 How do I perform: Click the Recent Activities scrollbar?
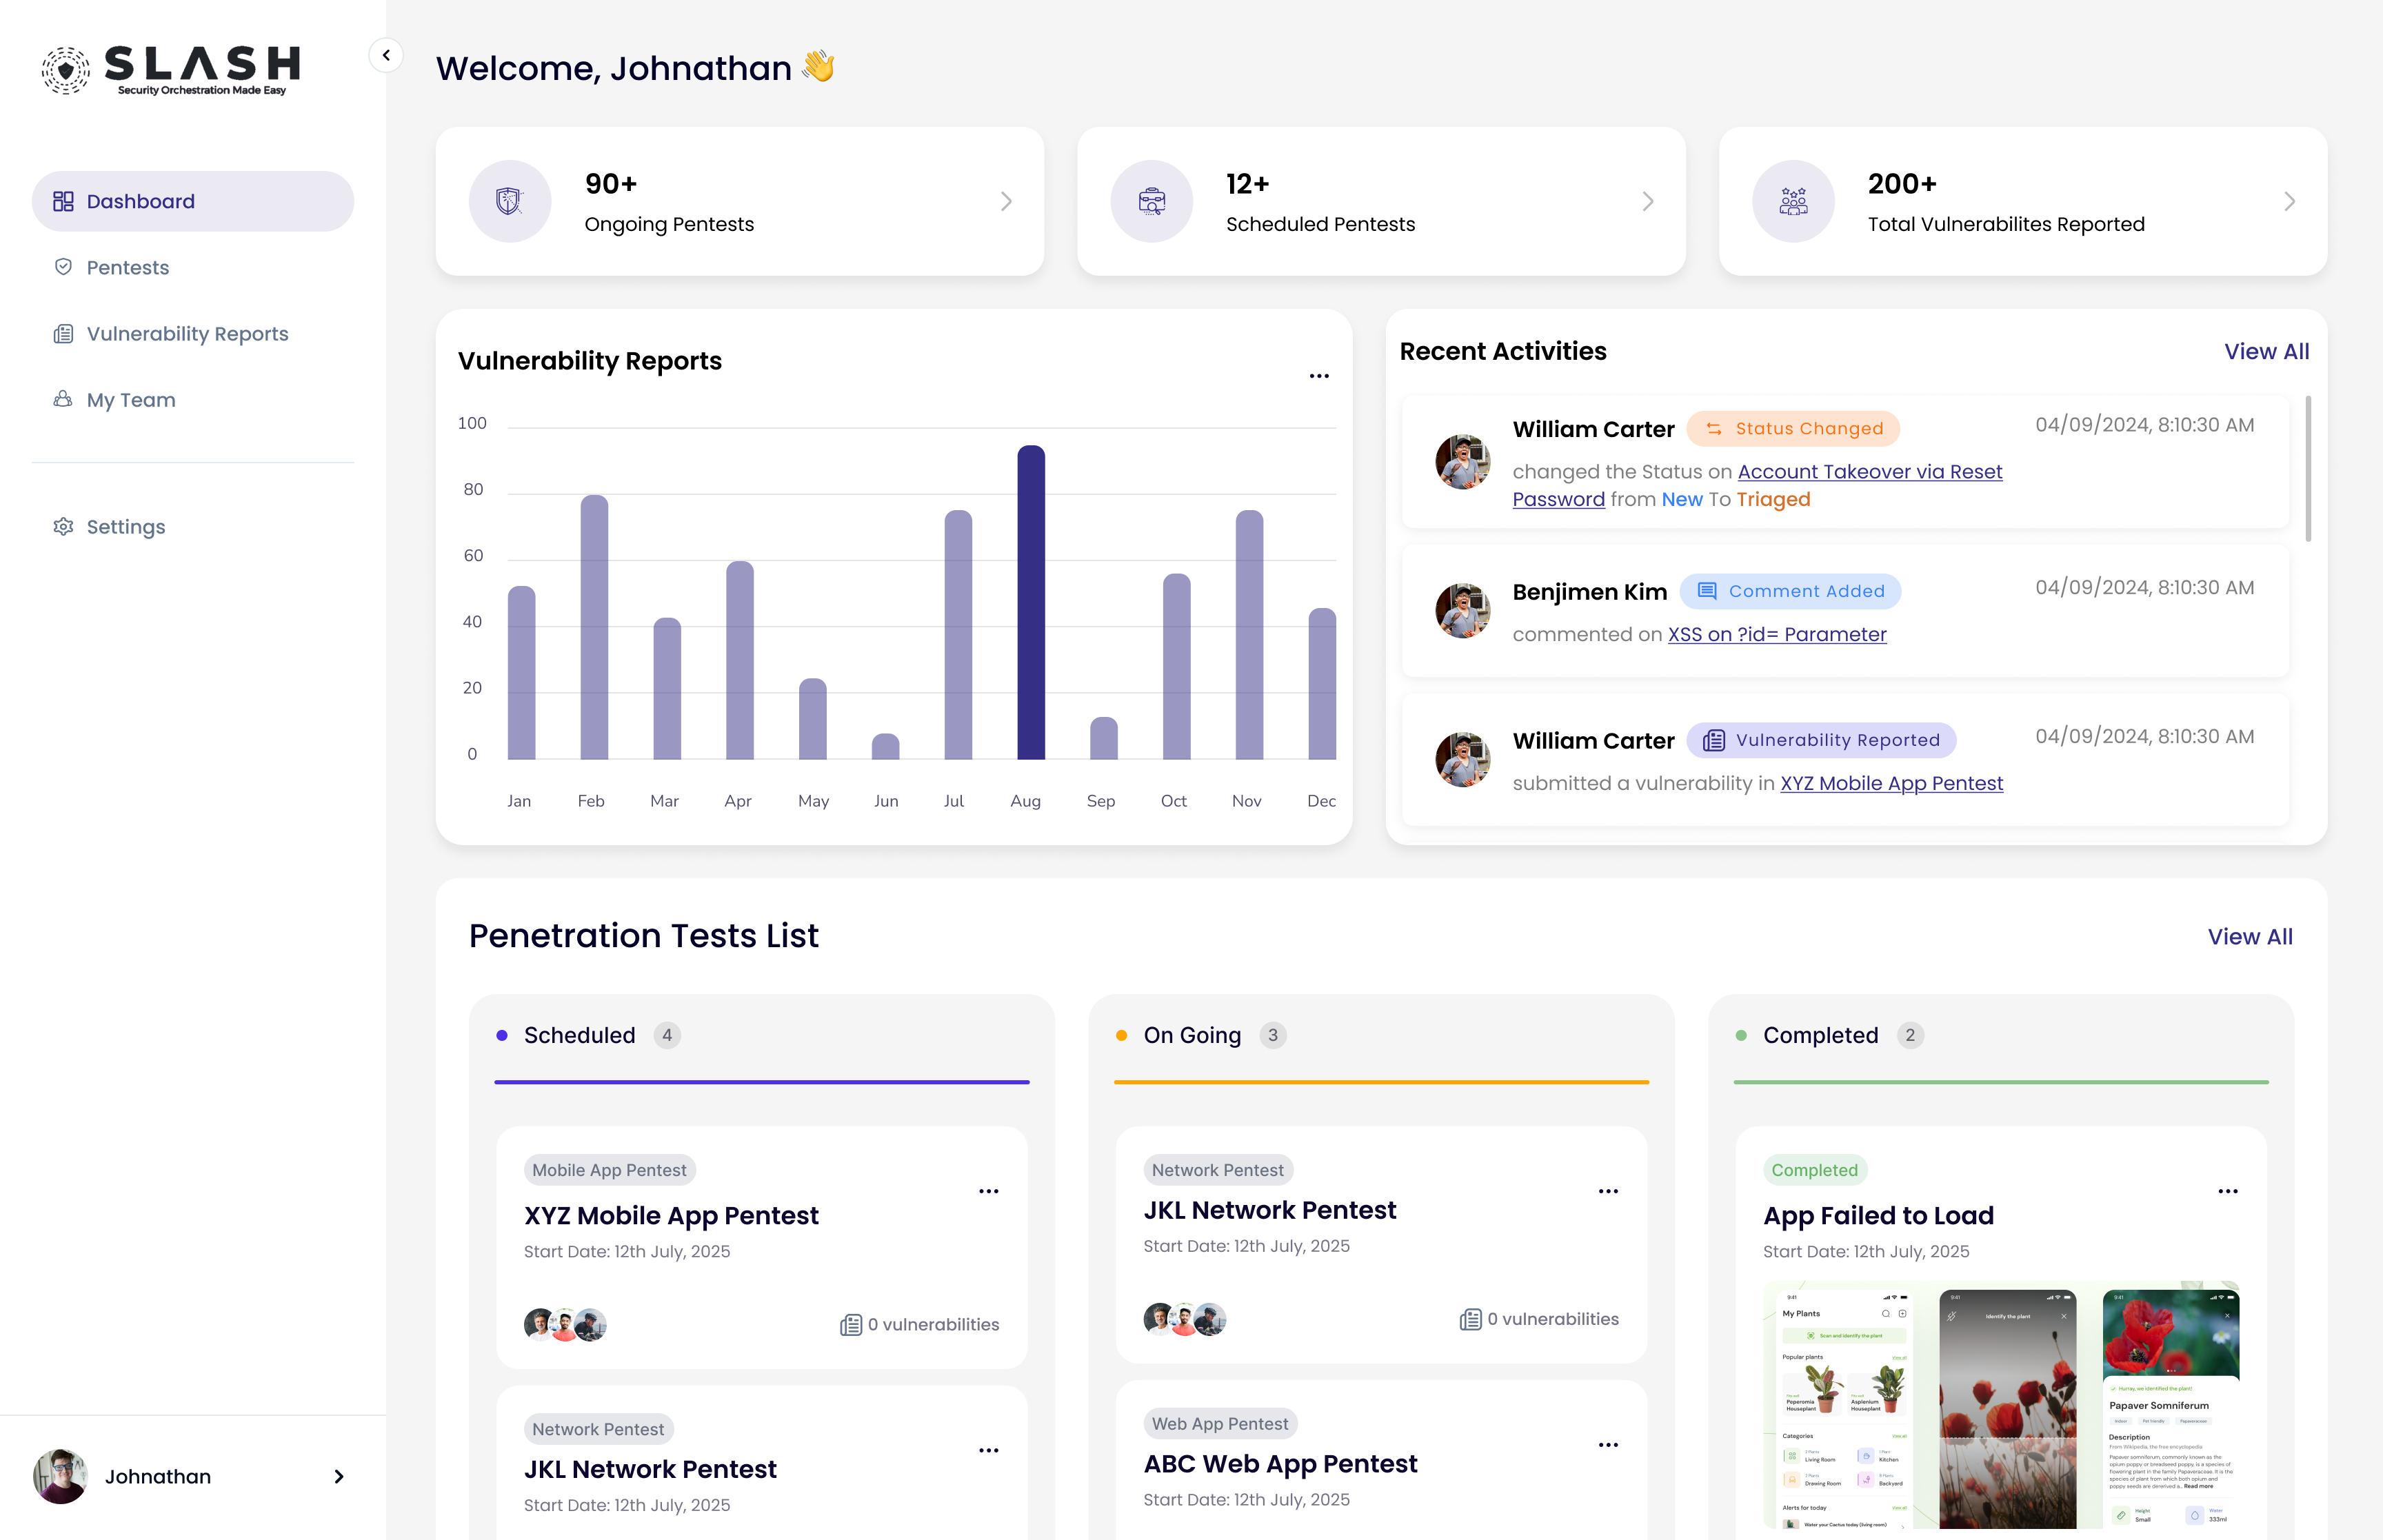(x=2308, y=468)
